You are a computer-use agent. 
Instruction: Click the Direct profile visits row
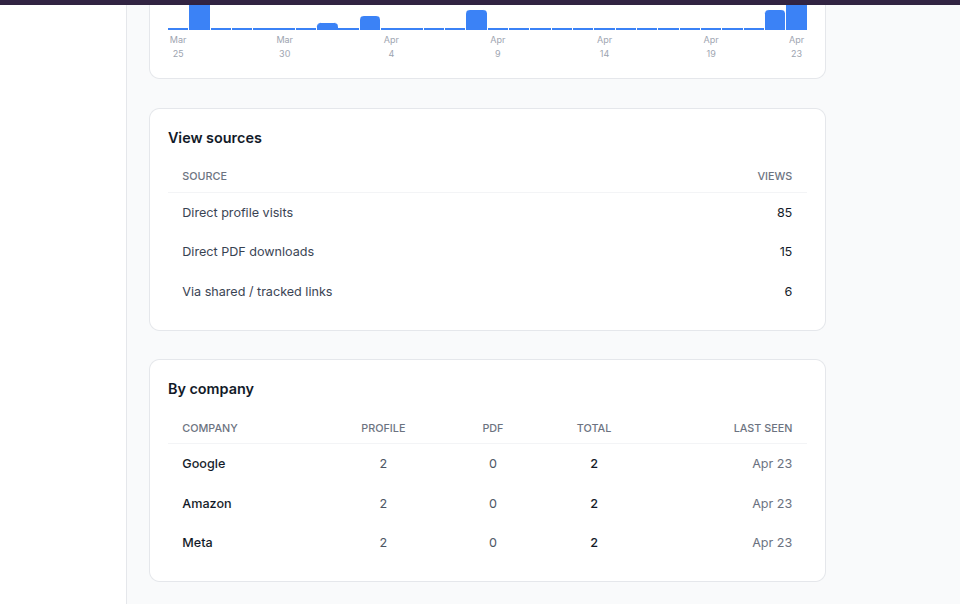click(487, 212)
